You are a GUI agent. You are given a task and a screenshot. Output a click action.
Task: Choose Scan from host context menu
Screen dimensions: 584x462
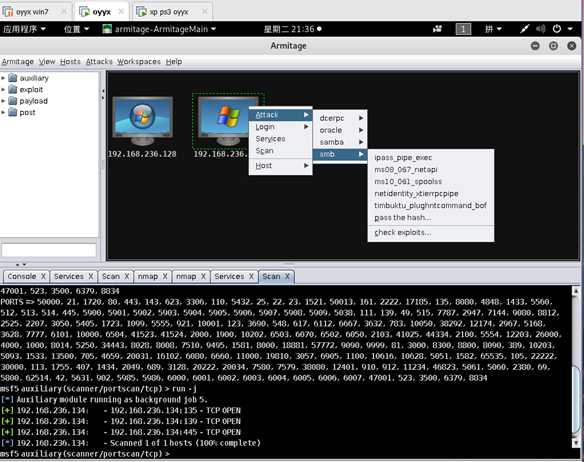280,151
